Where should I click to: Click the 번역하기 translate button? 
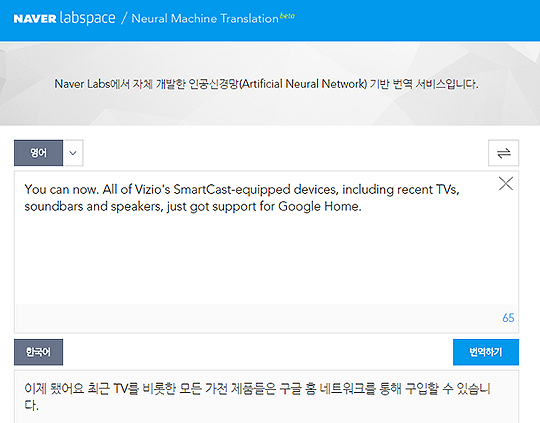pos(486,352)
